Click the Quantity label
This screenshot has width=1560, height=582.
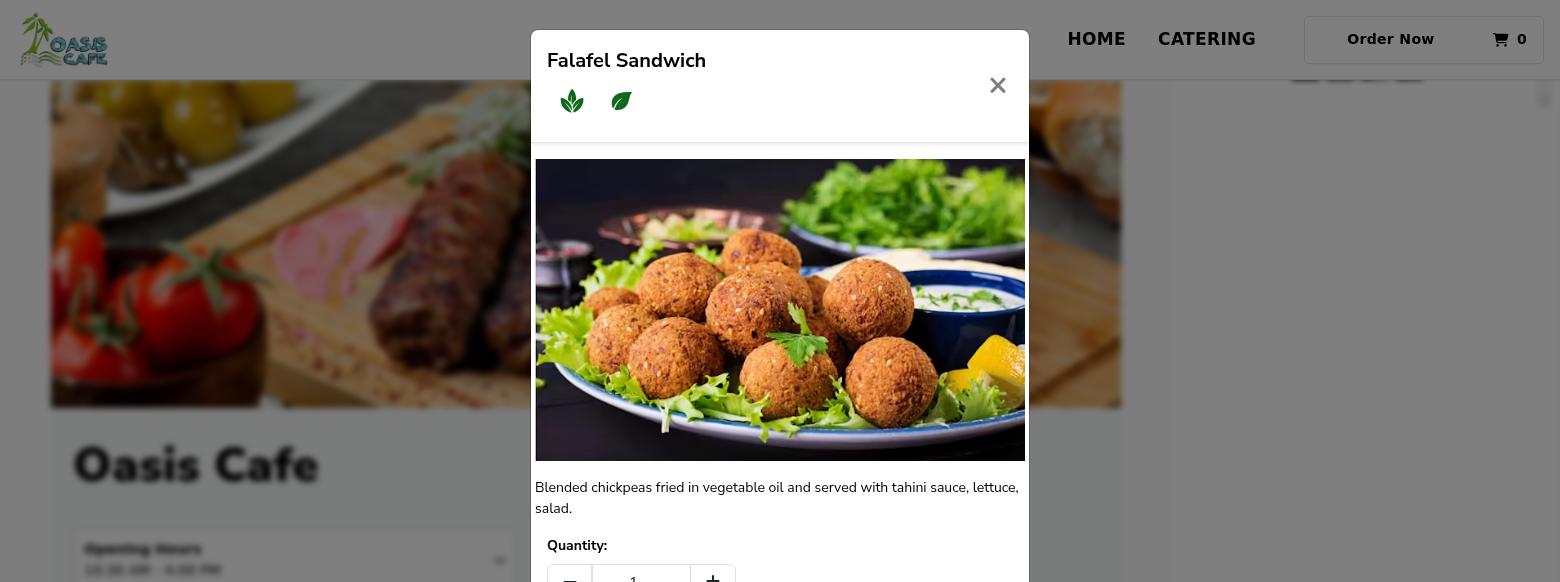point(577,546)
